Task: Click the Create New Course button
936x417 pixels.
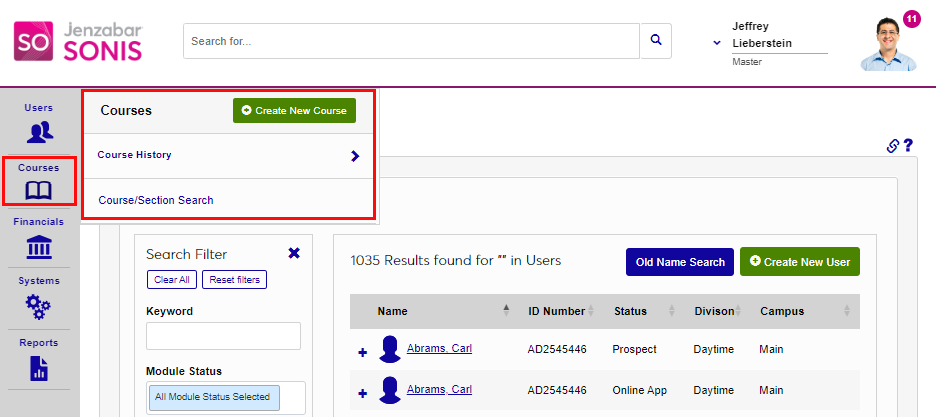Action: click(x=294, y=110)
